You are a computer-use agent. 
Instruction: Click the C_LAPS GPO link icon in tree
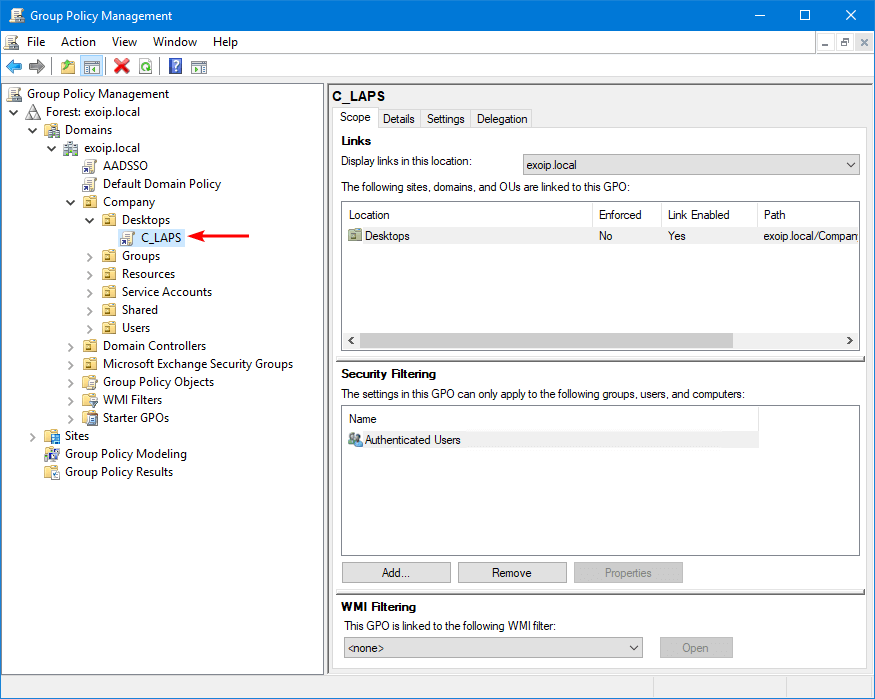(x=128, y=238)
